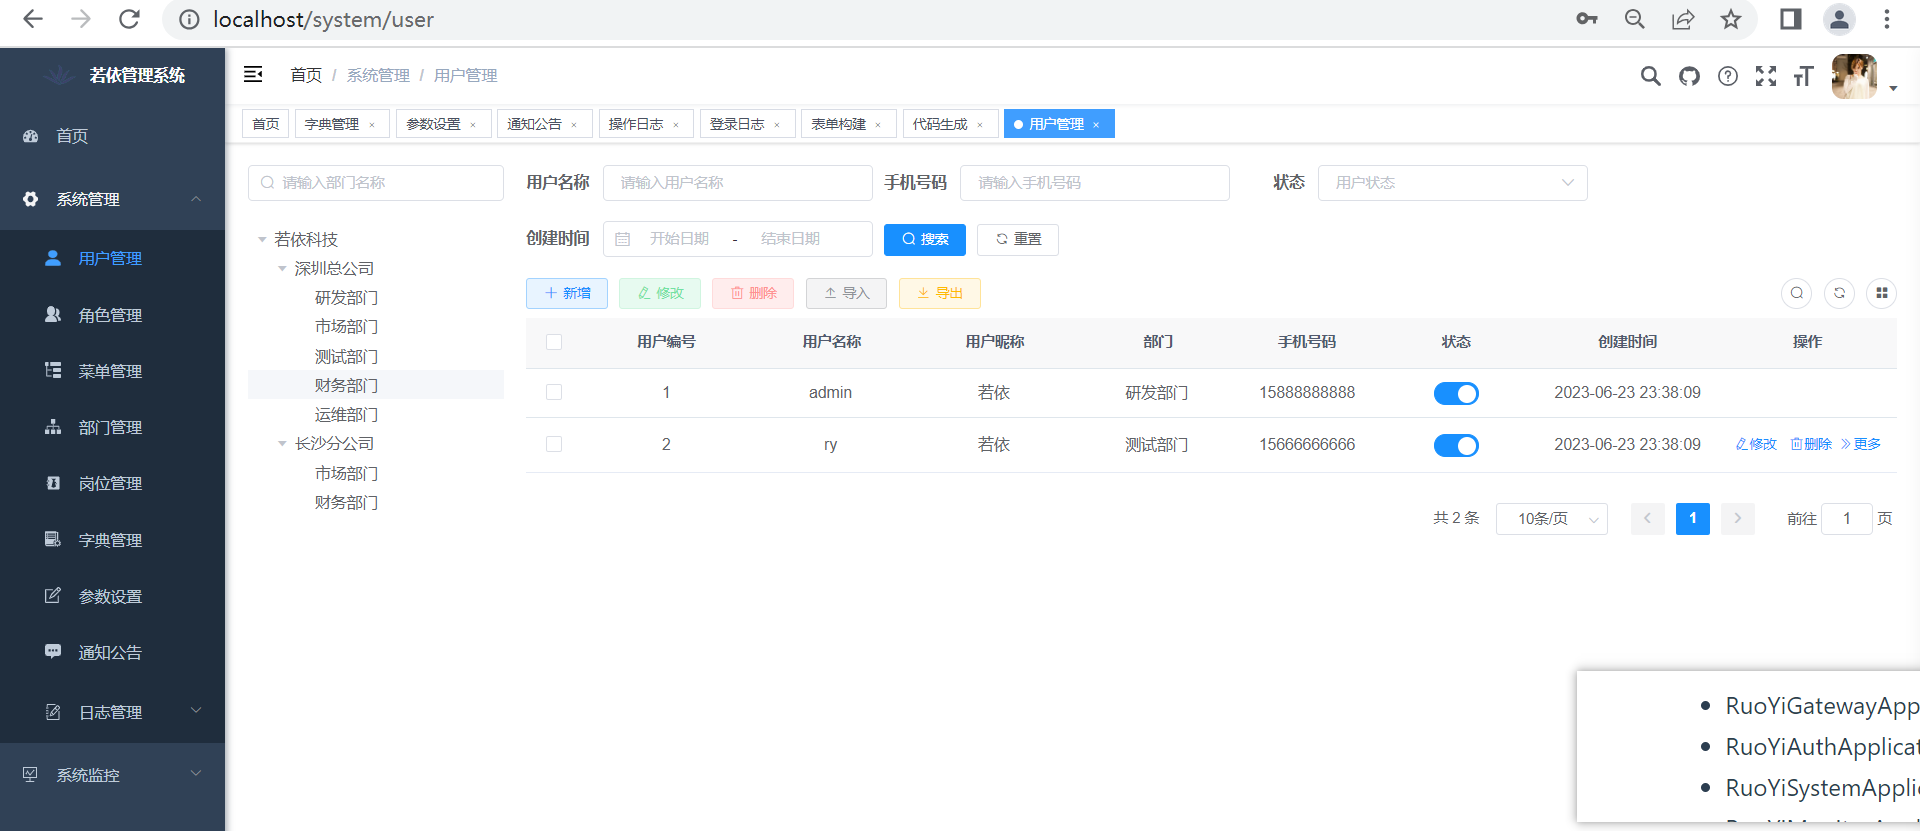1920x831 pixels.
Task: Open the help document icon
Action: point(1728,76)
